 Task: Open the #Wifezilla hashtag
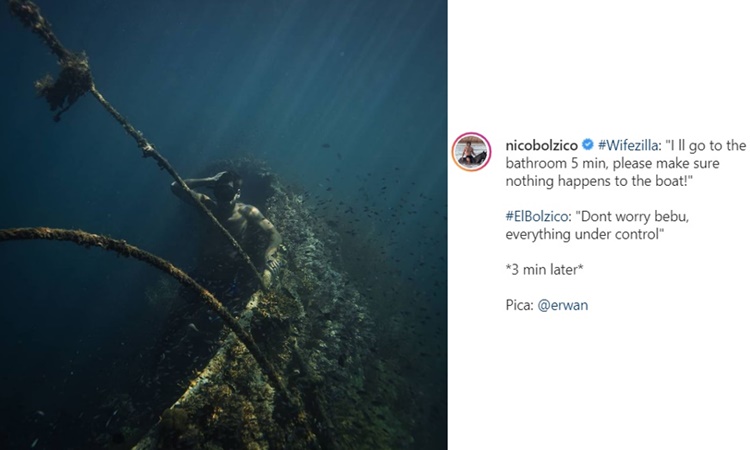629,145
